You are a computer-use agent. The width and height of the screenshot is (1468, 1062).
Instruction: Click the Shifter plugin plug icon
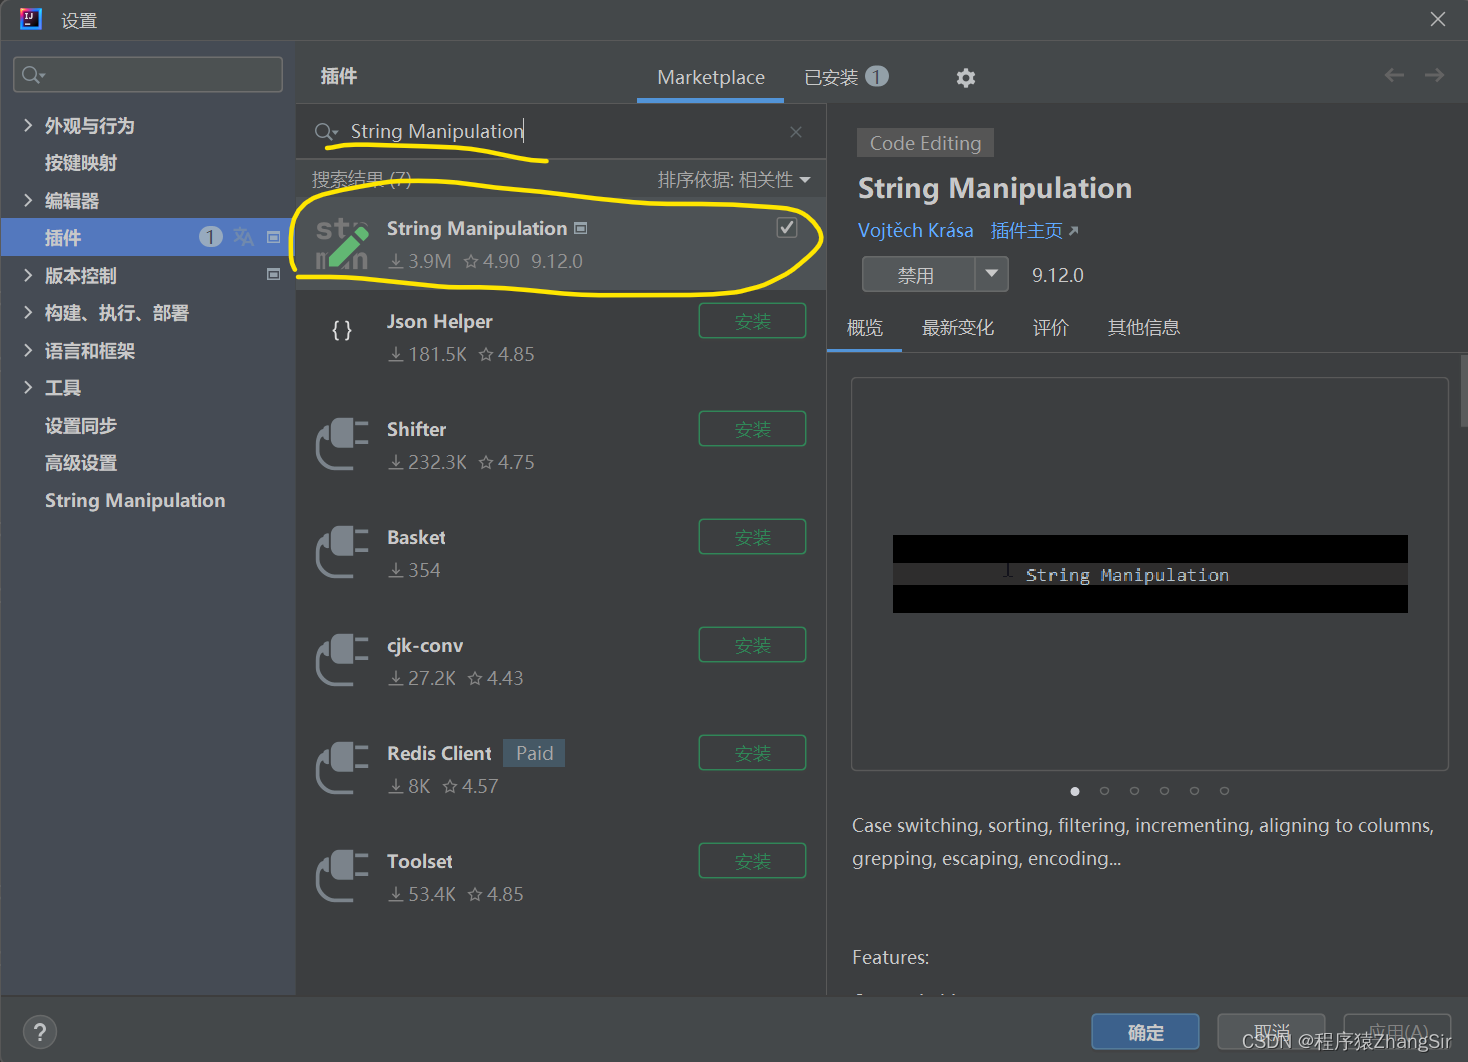[342, 444]
